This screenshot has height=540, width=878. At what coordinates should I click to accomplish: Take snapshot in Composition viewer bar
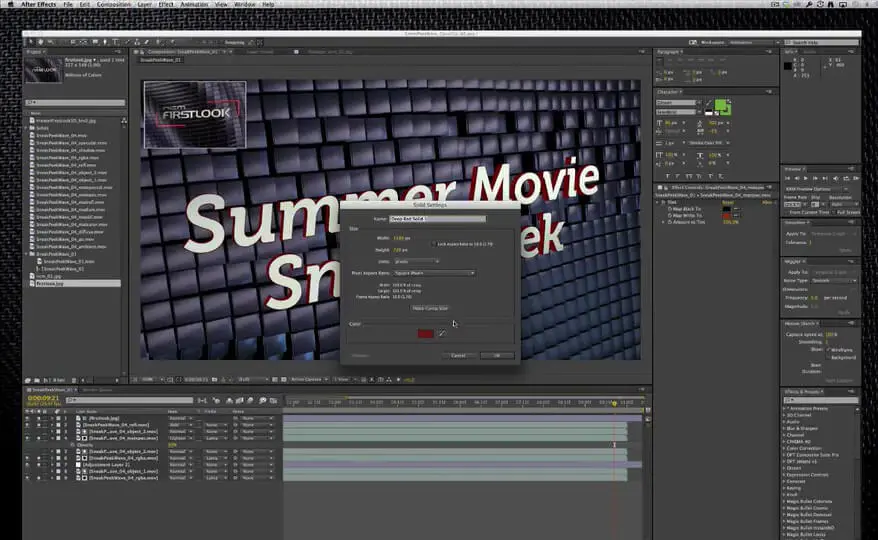pyautogui.click(x=214, y=380)
